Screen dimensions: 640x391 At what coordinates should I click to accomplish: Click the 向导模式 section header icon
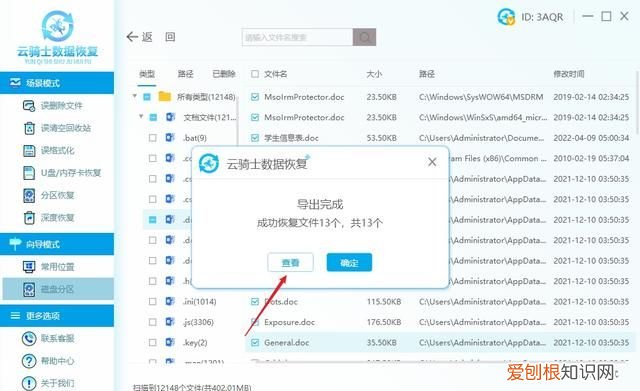[15, 244]
